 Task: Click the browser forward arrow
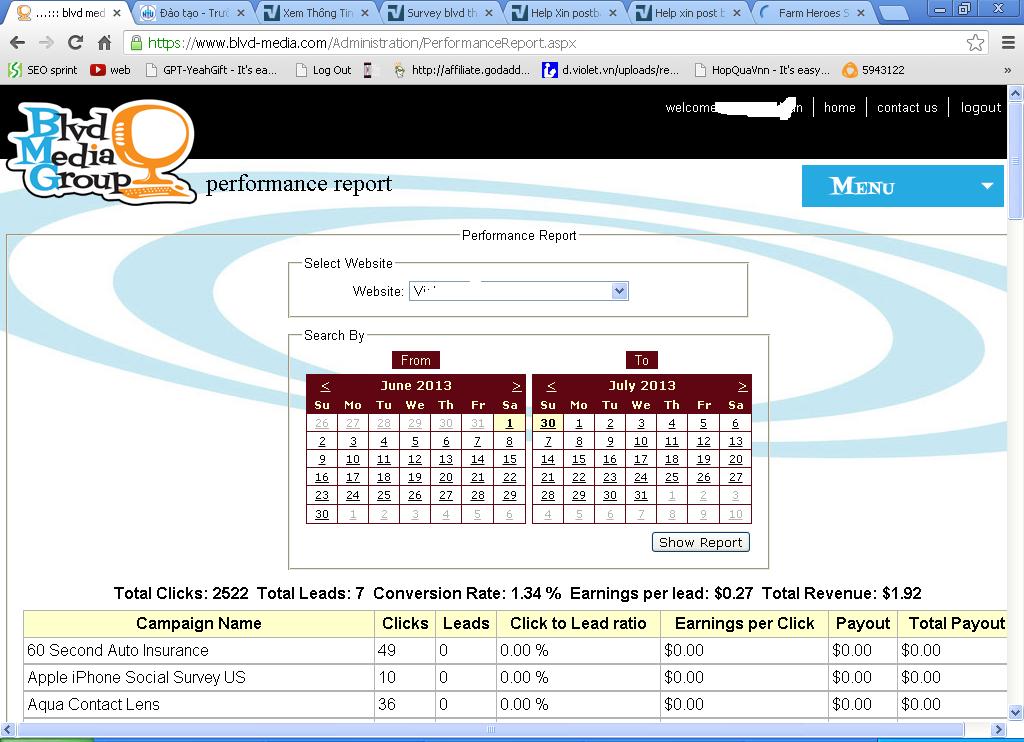tap(46, 43)
